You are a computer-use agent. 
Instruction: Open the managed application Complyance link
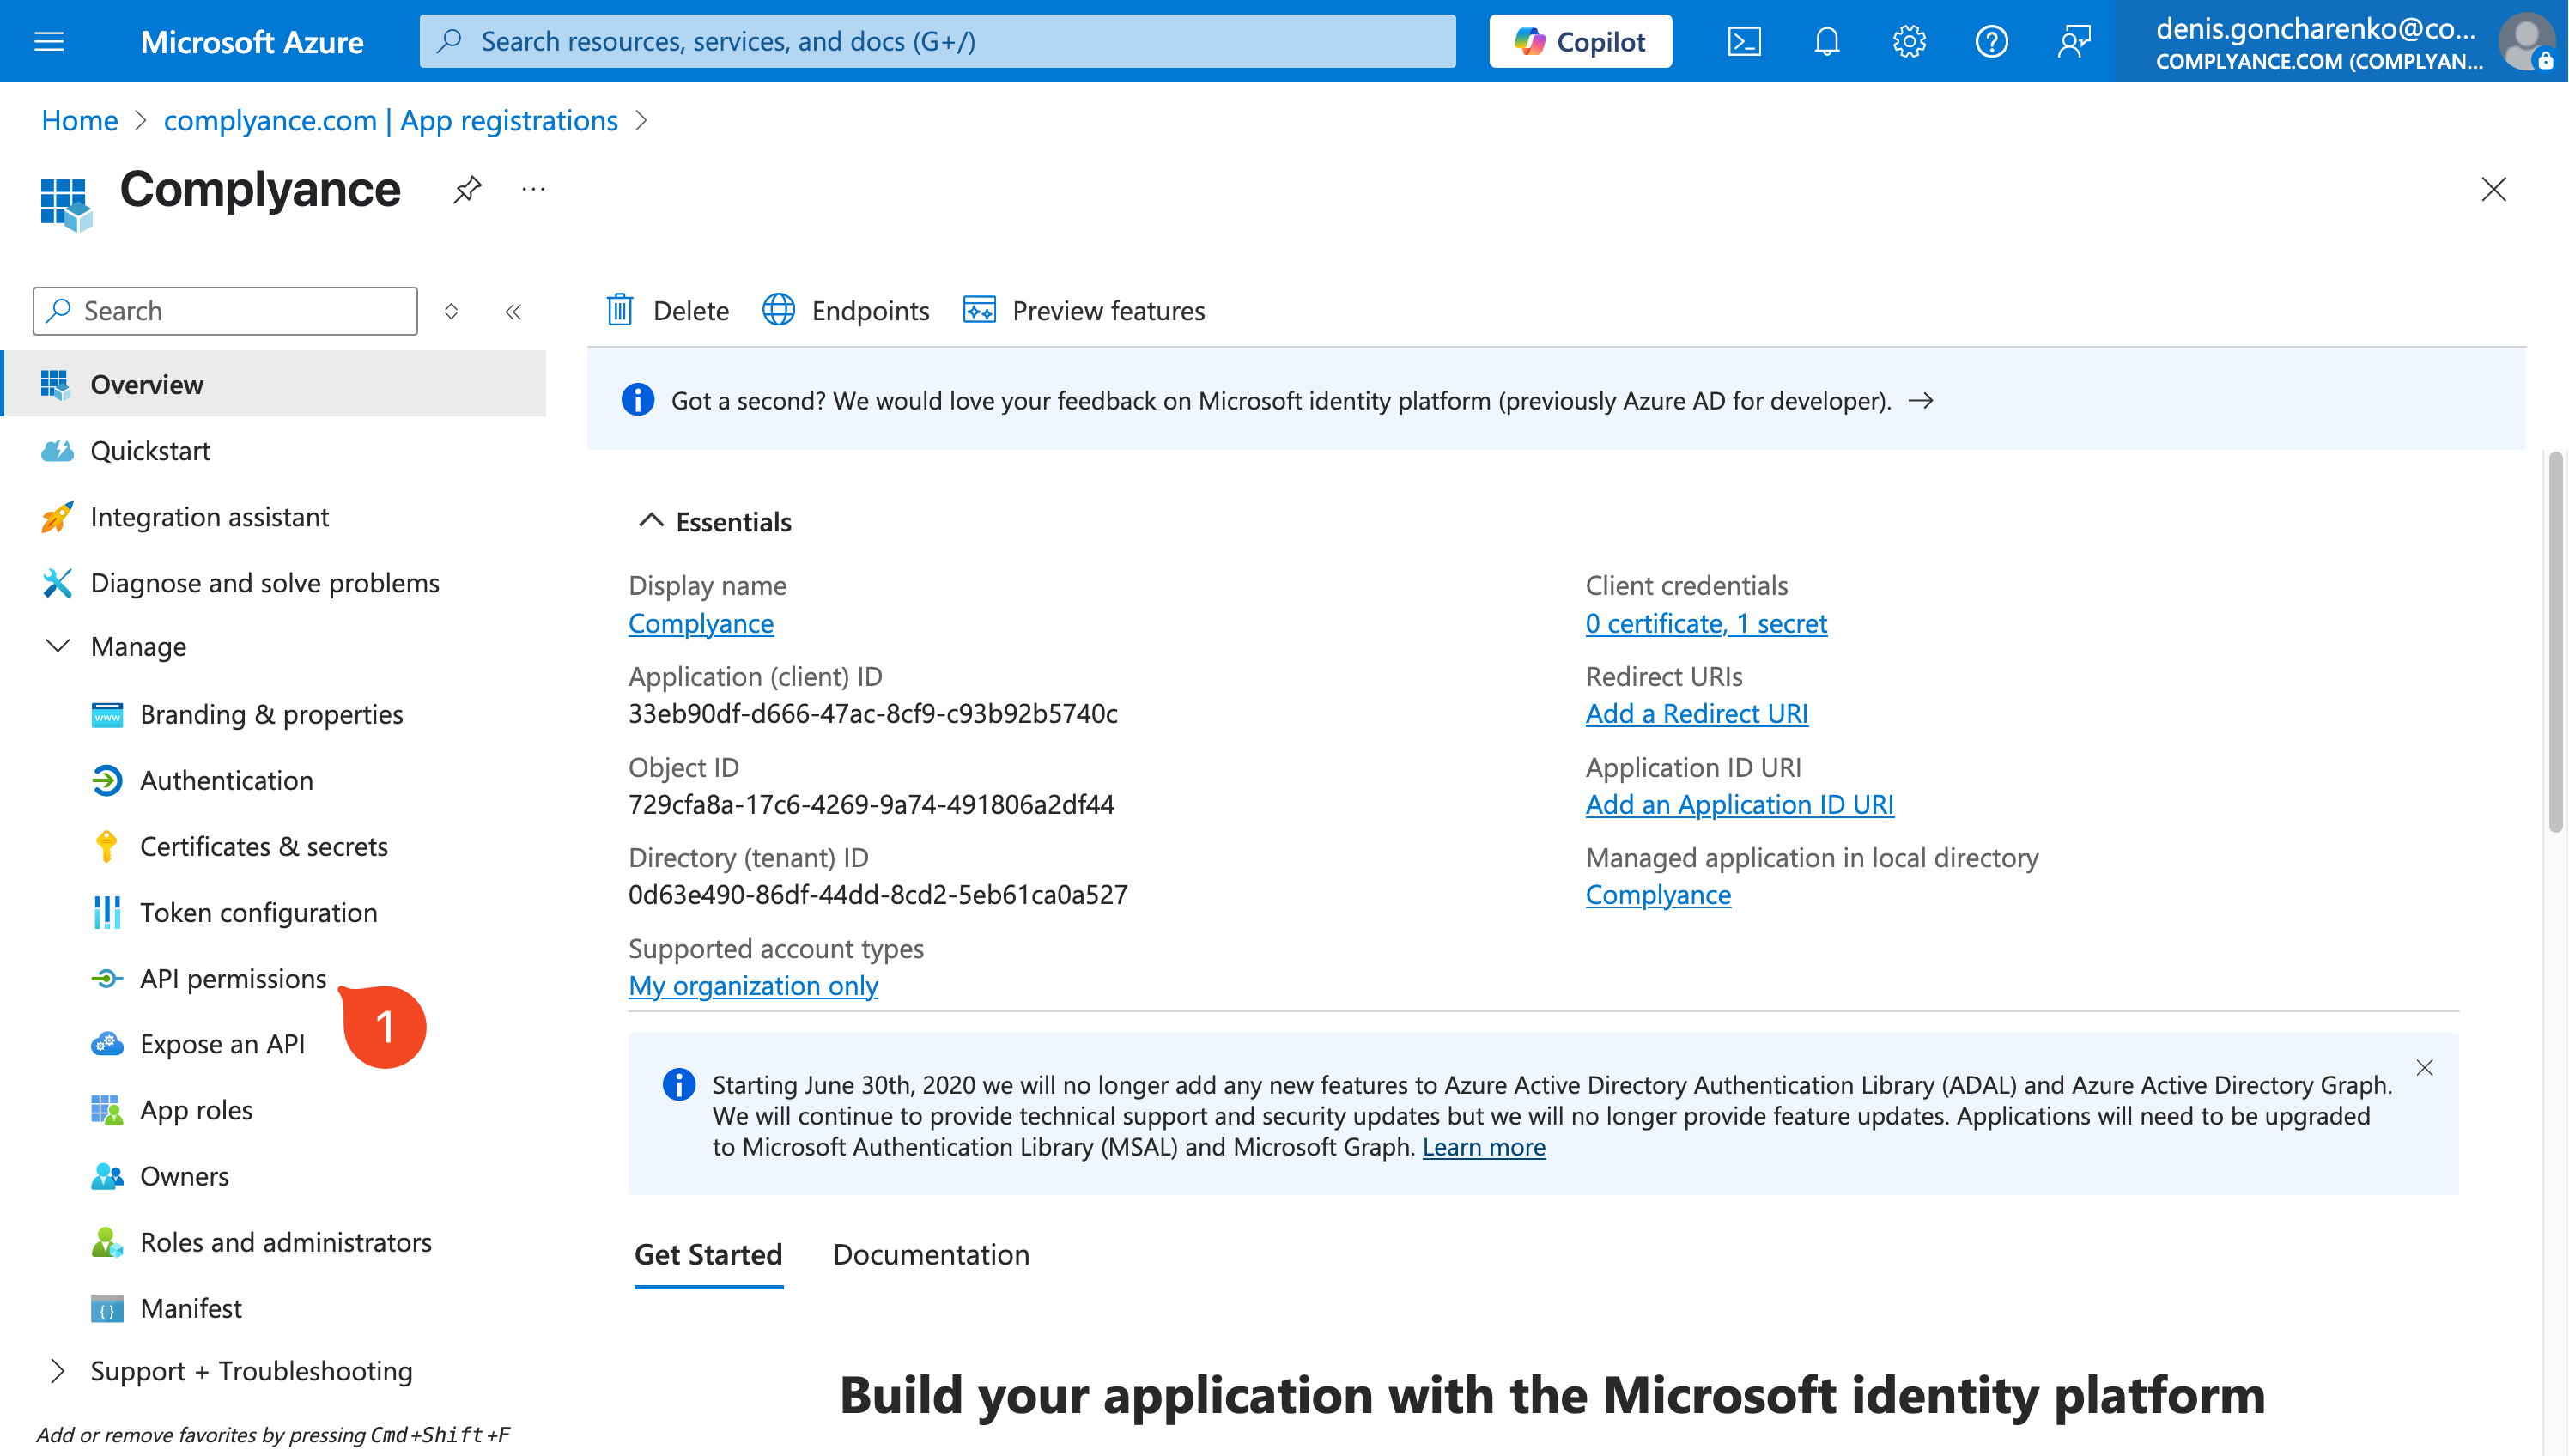click(x=1657, y=894)
